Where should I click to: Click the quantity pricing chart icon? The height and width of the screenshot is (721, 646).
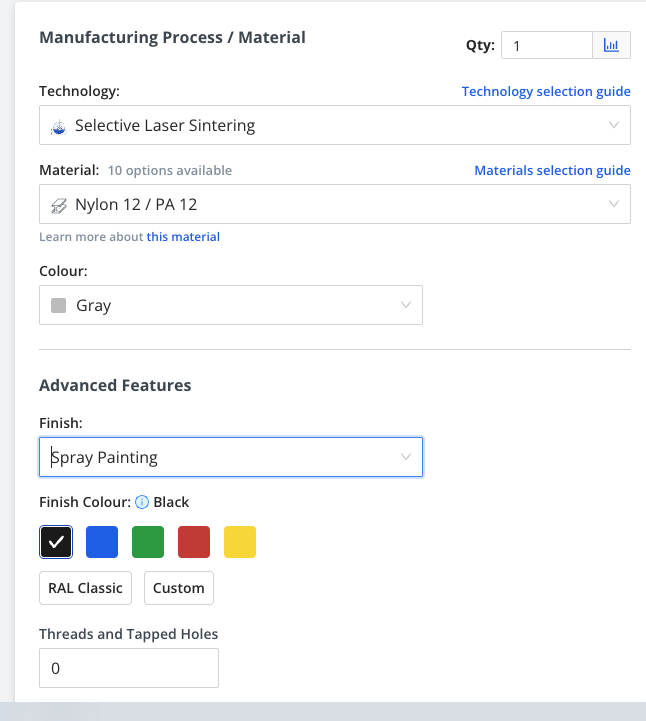611,45
